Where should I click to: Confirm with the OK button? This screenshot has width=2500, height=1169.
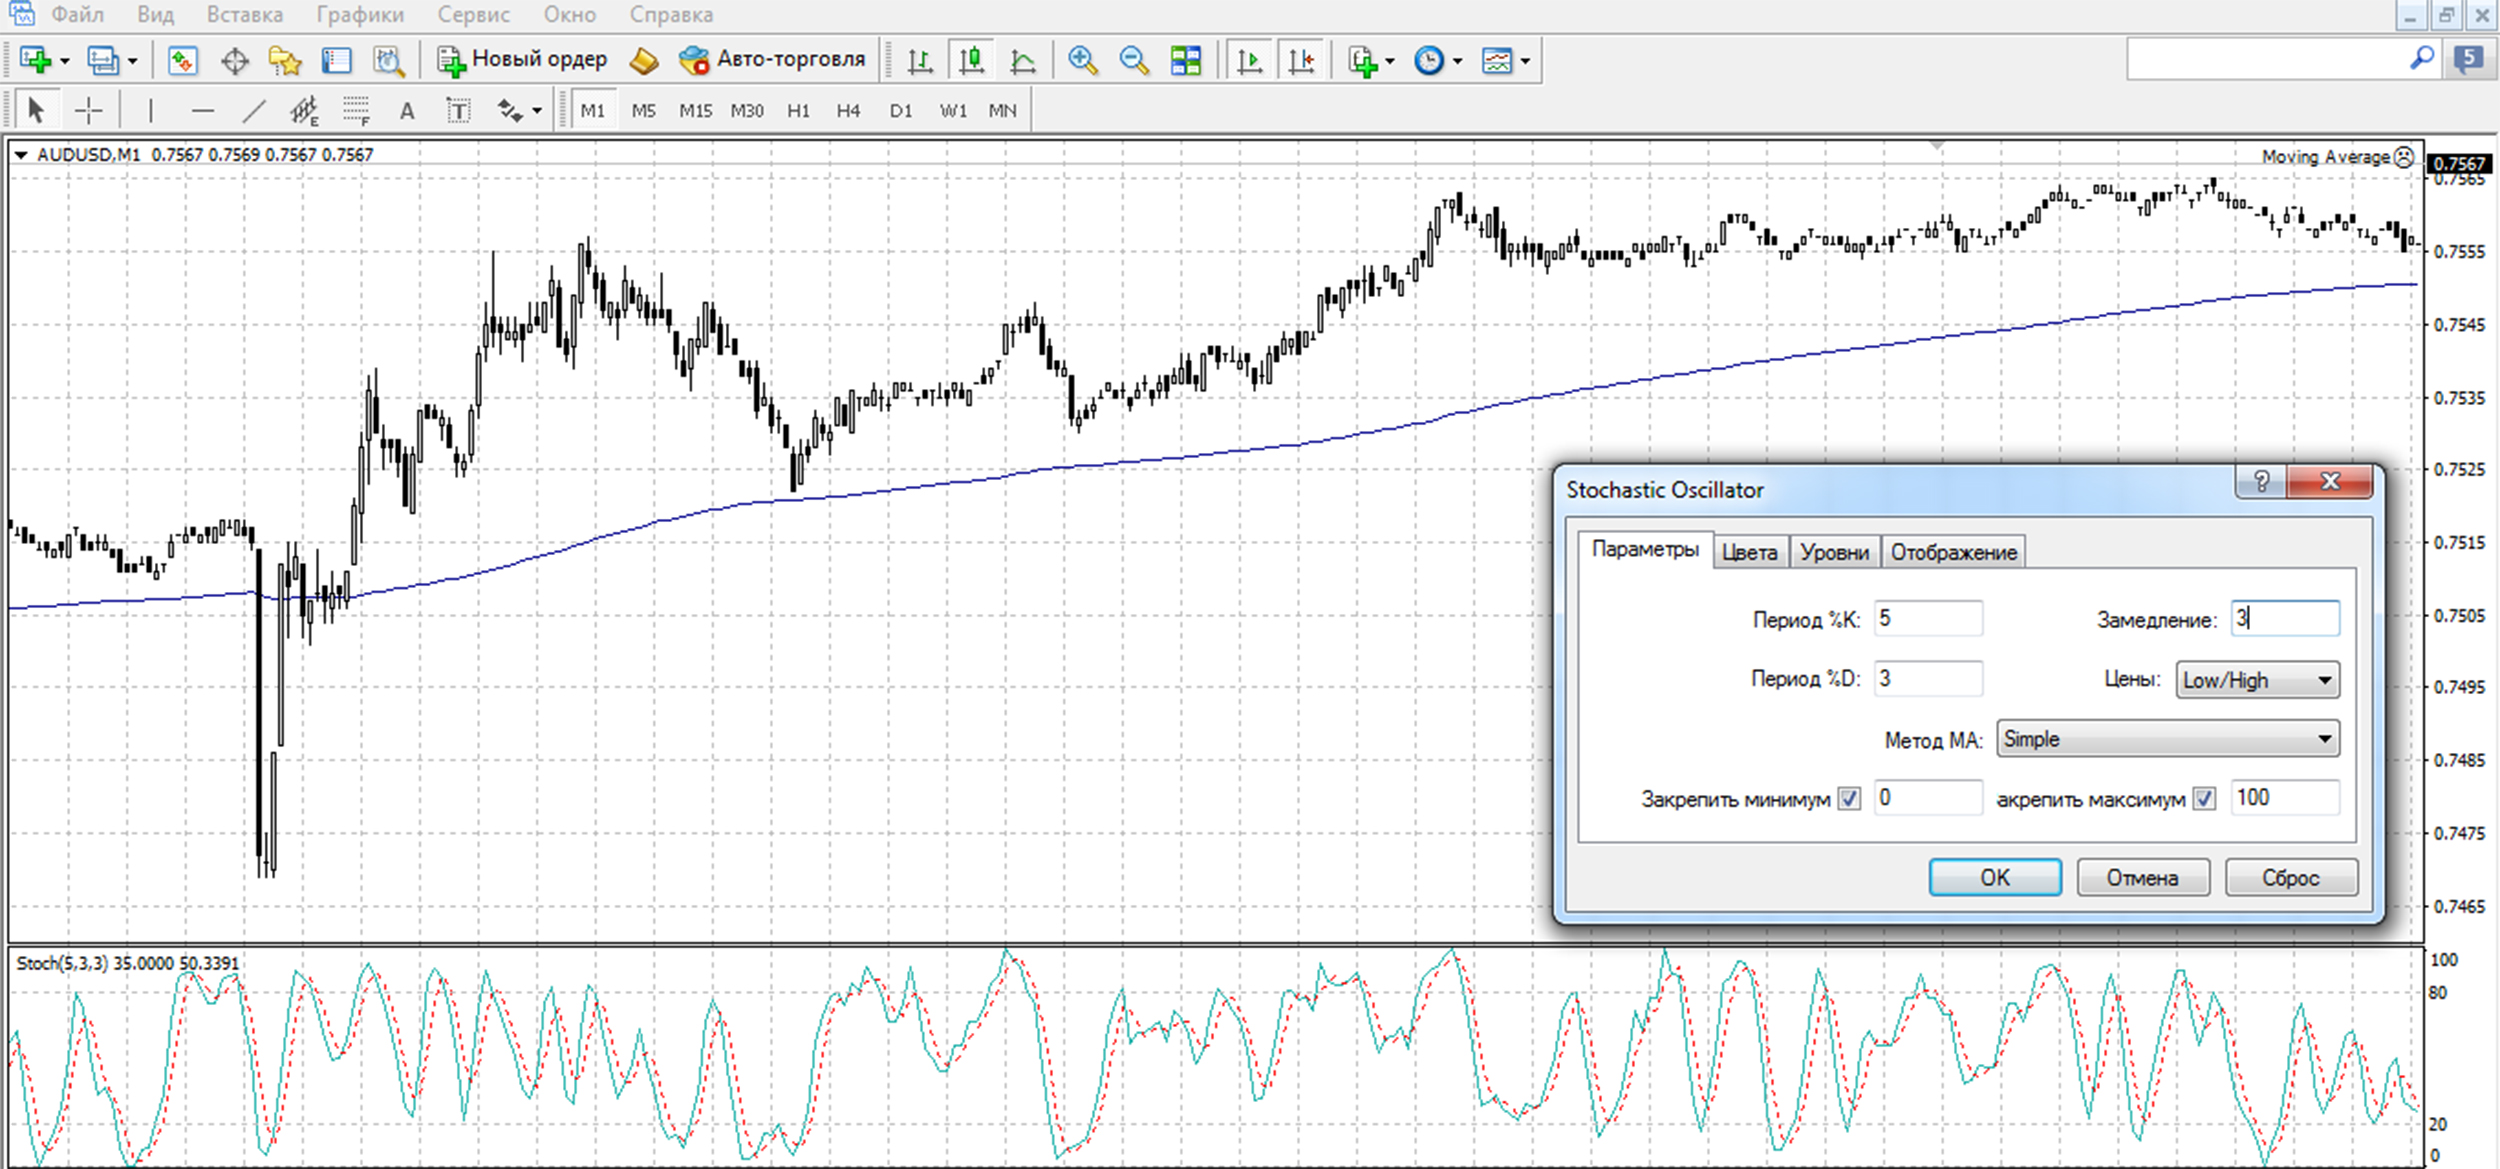click(x=1995, y=877)
